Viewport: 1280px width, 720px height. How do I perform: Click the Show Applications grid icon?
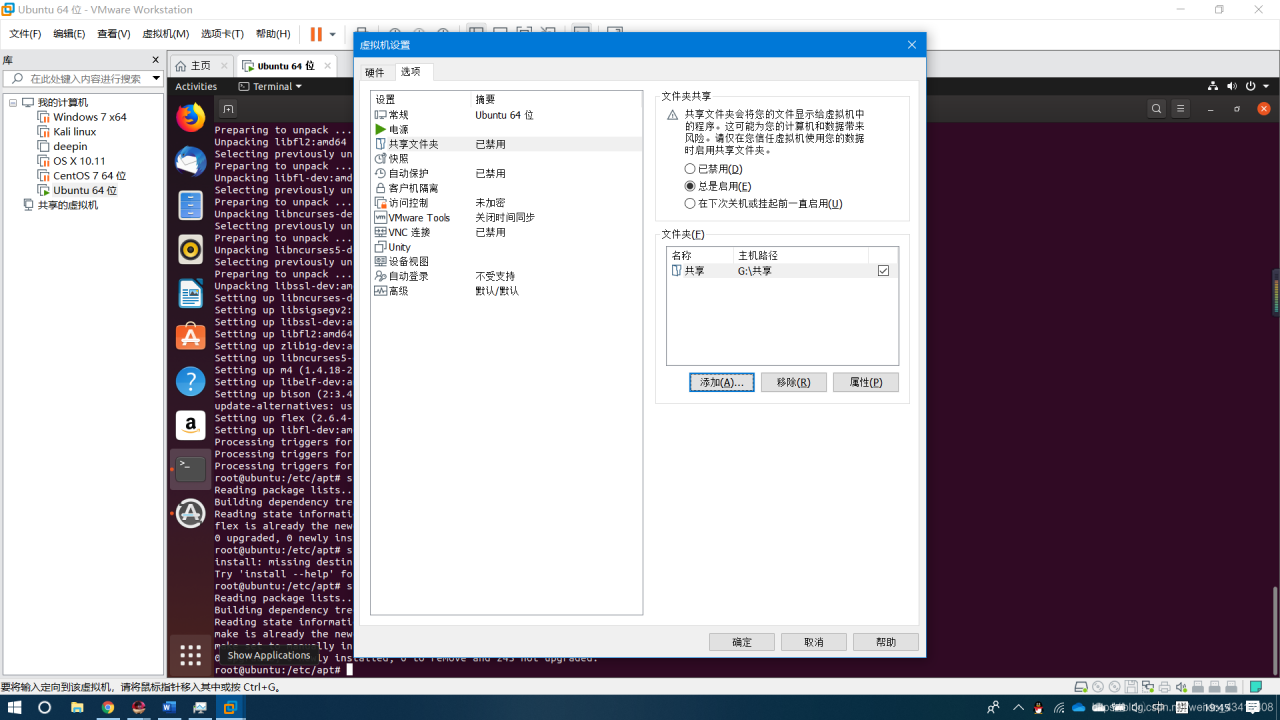tap(190, 655)
